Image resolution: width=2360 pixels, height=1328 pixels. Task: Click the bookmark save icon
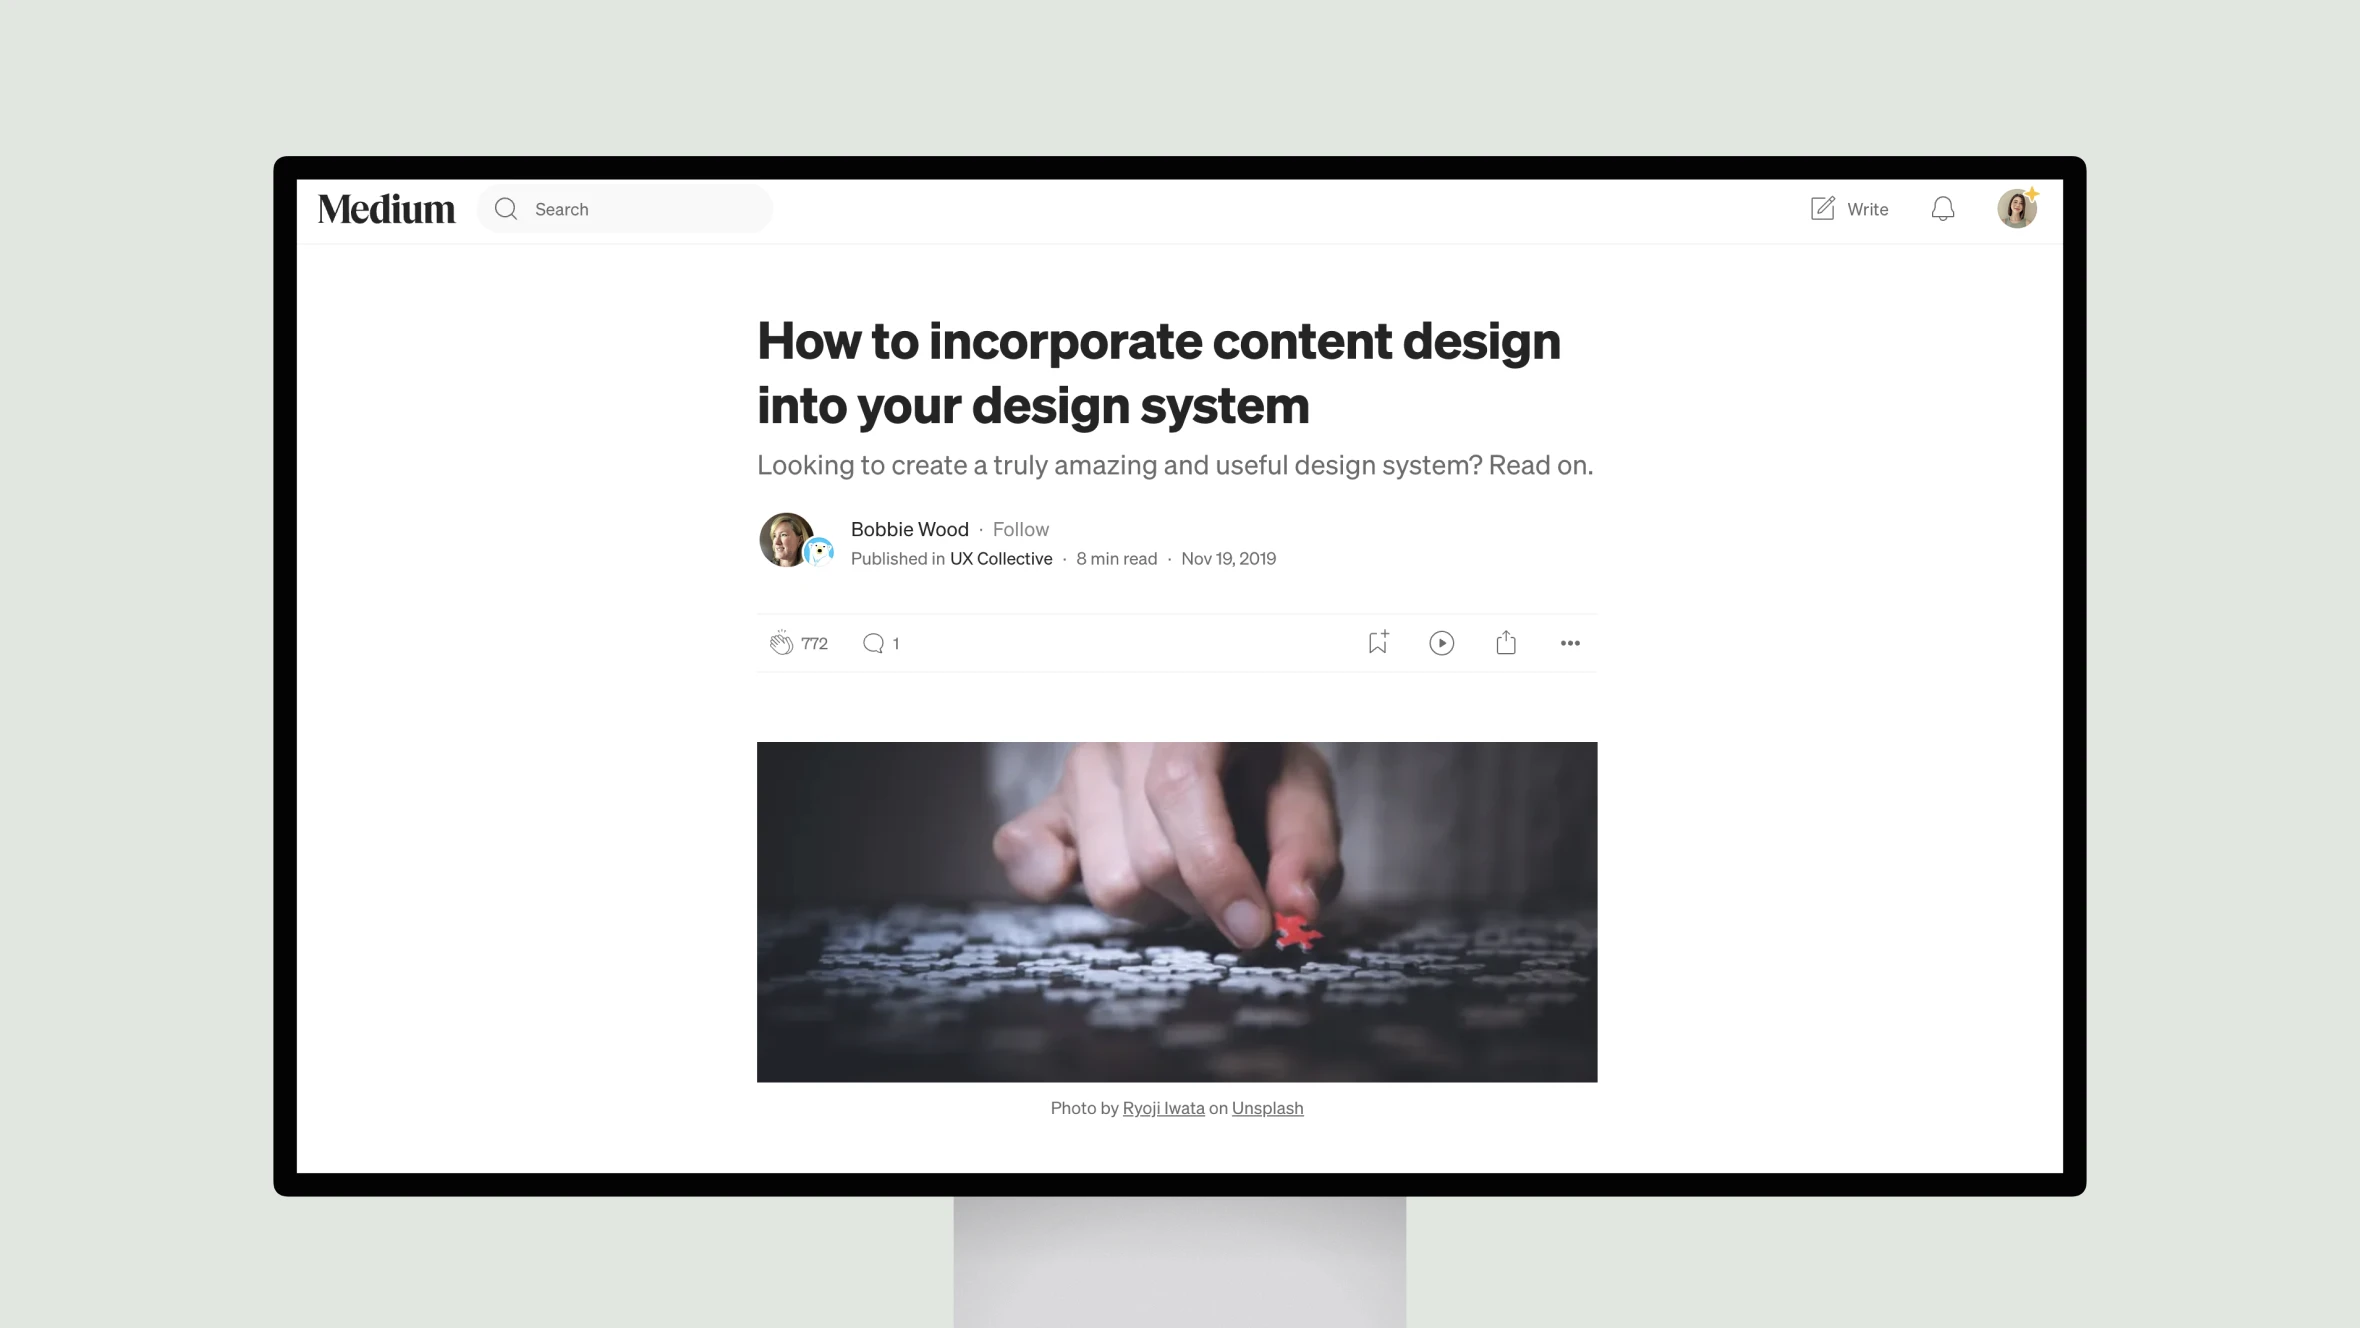(1376, 642)
